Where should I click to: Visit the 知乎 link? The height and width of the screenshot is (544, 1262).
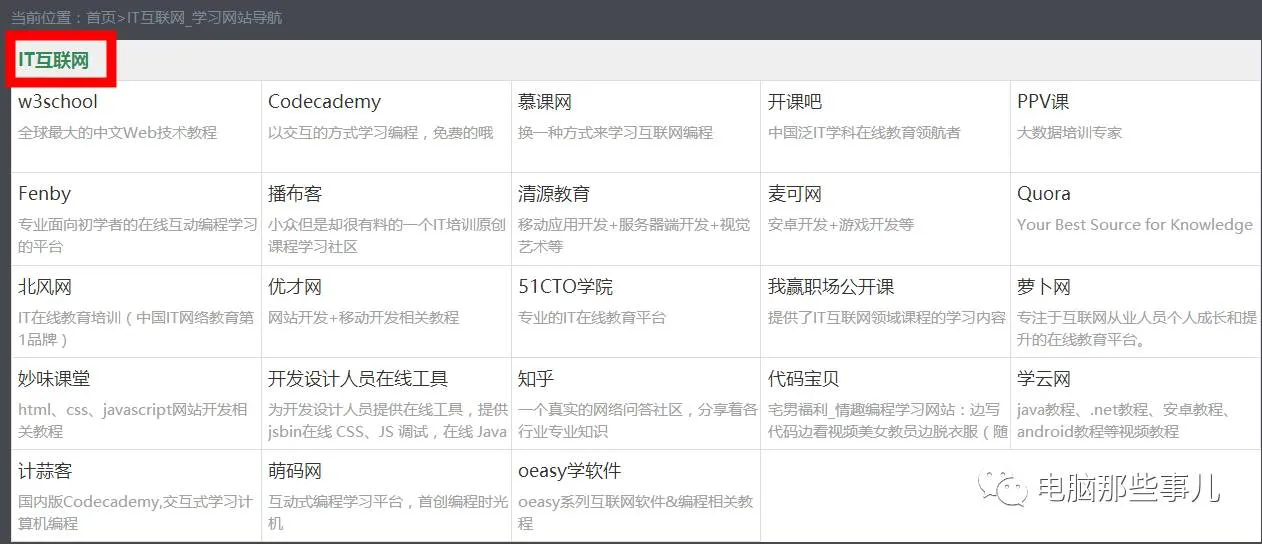536,378
